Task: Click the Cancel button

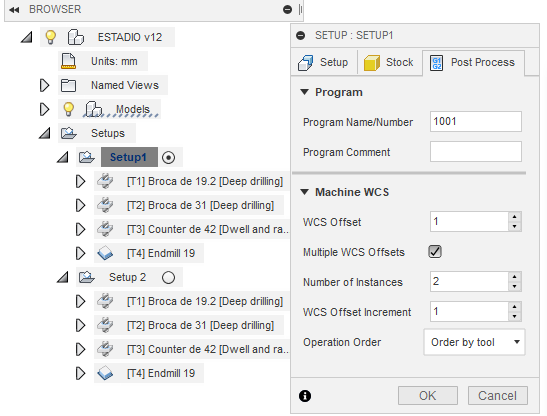Action: click(x=497, y=396)
